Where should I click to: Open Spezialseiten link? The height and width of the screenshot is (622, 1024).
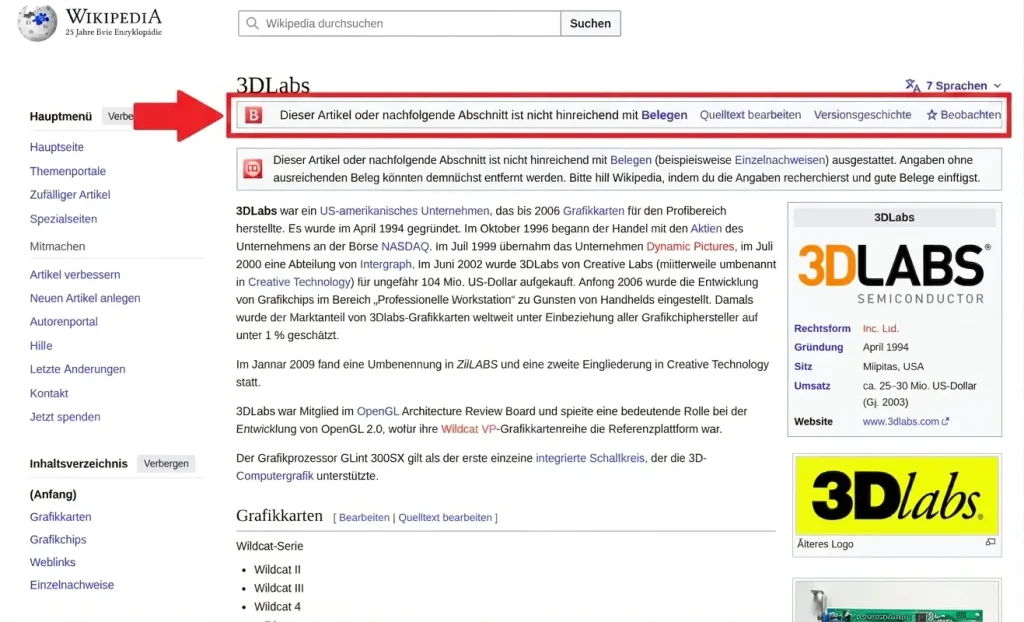(x=63, y=219)
